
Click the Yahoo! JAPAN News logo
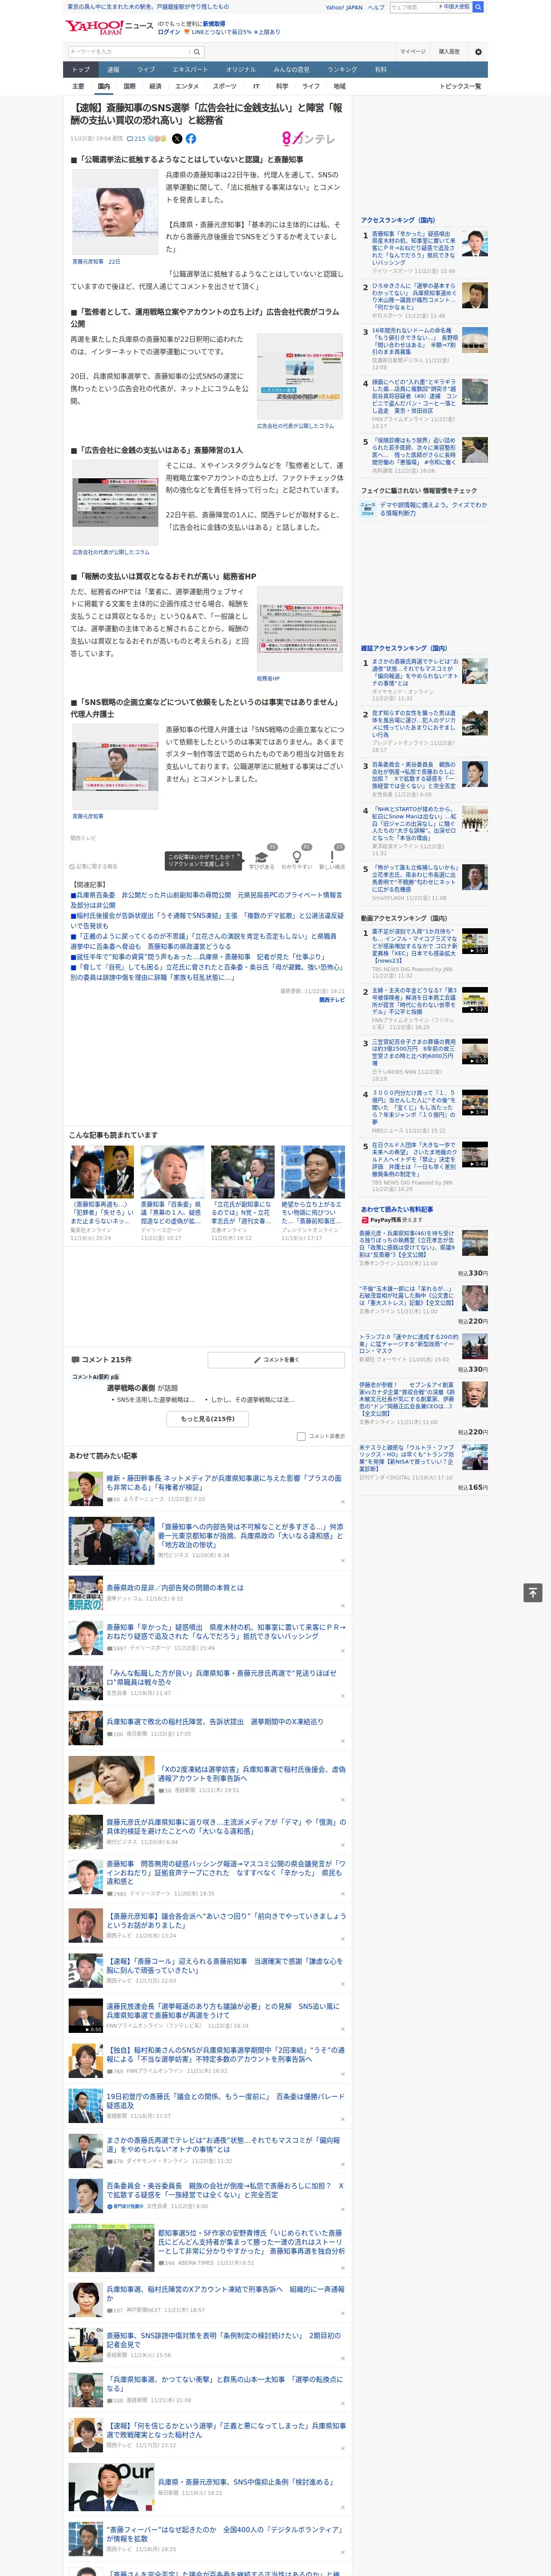click(108, 27)
